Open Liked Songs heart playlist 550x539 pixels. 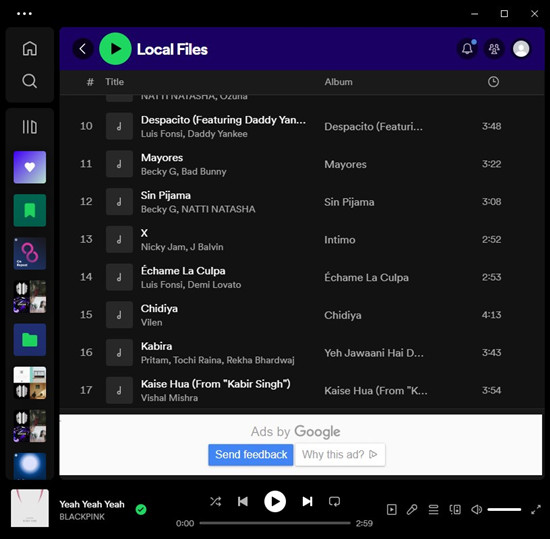[30, 167]
